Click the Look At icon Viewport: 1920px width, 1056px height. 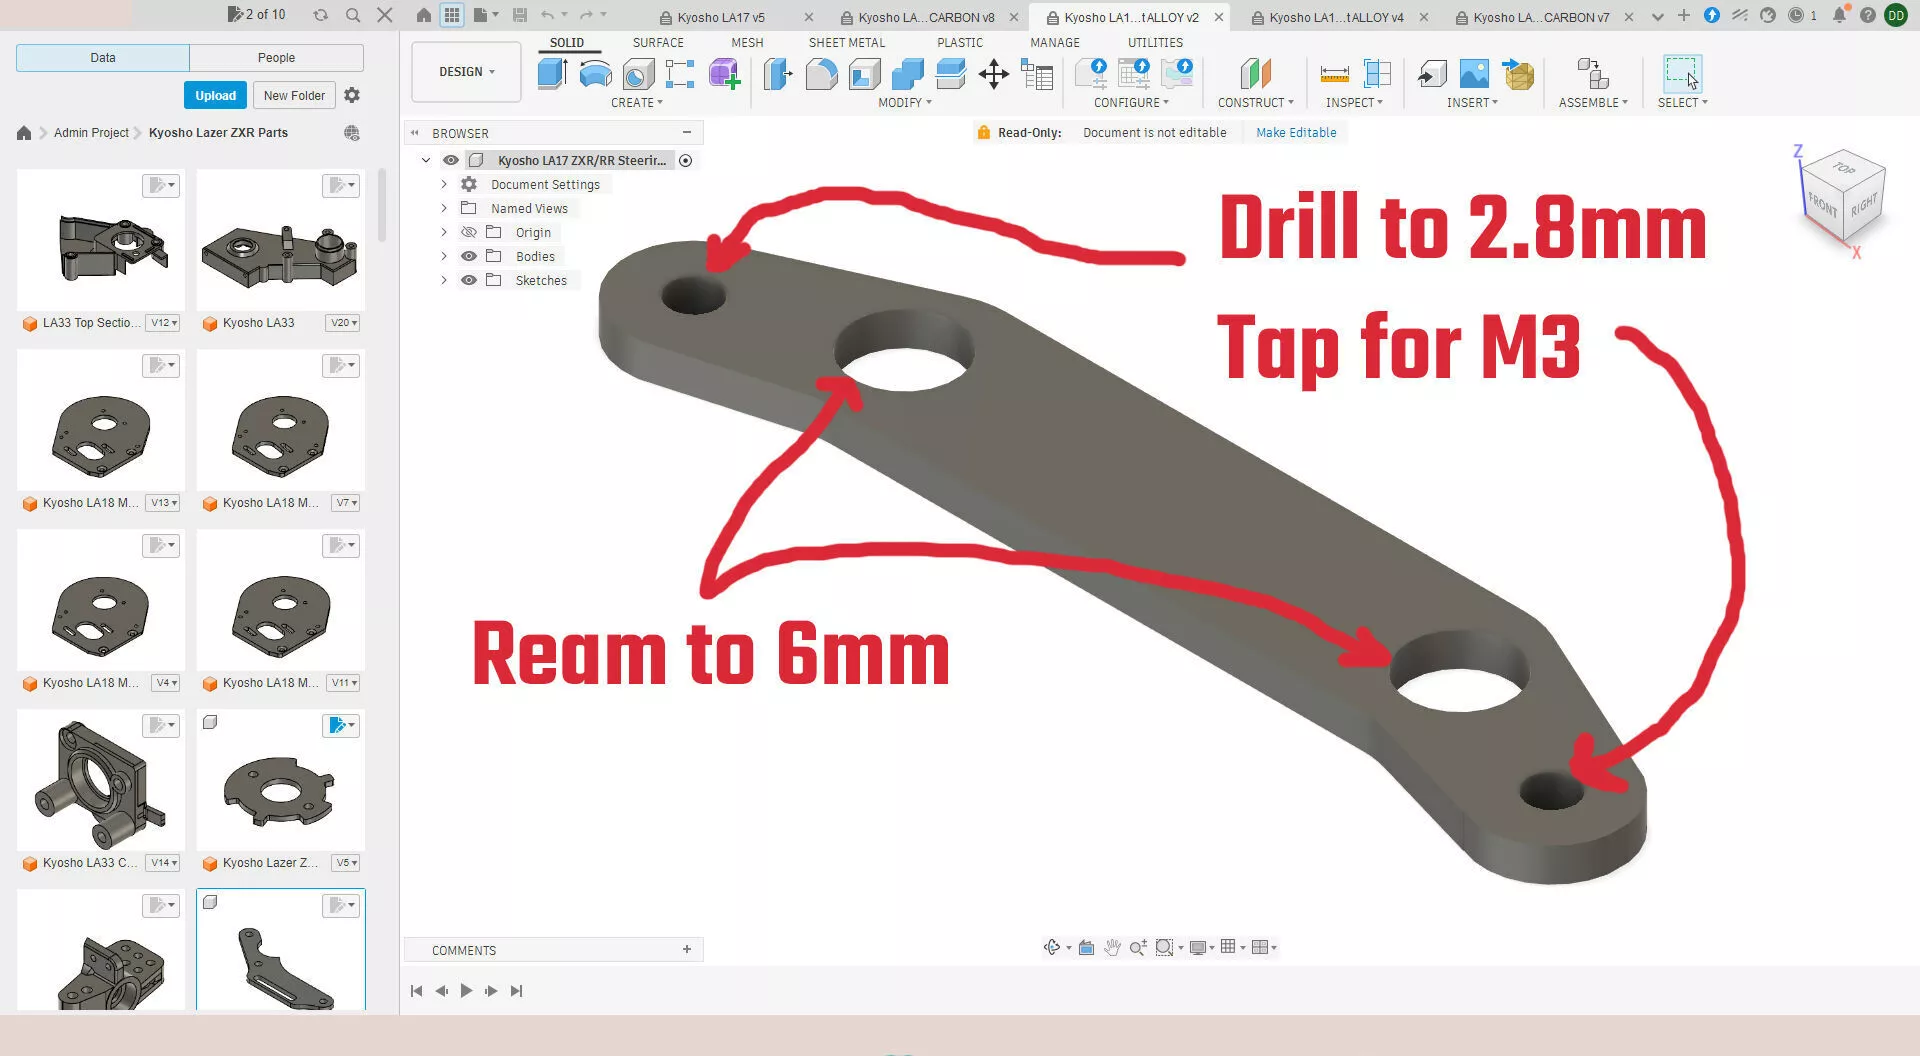(x=1086, y=947)
